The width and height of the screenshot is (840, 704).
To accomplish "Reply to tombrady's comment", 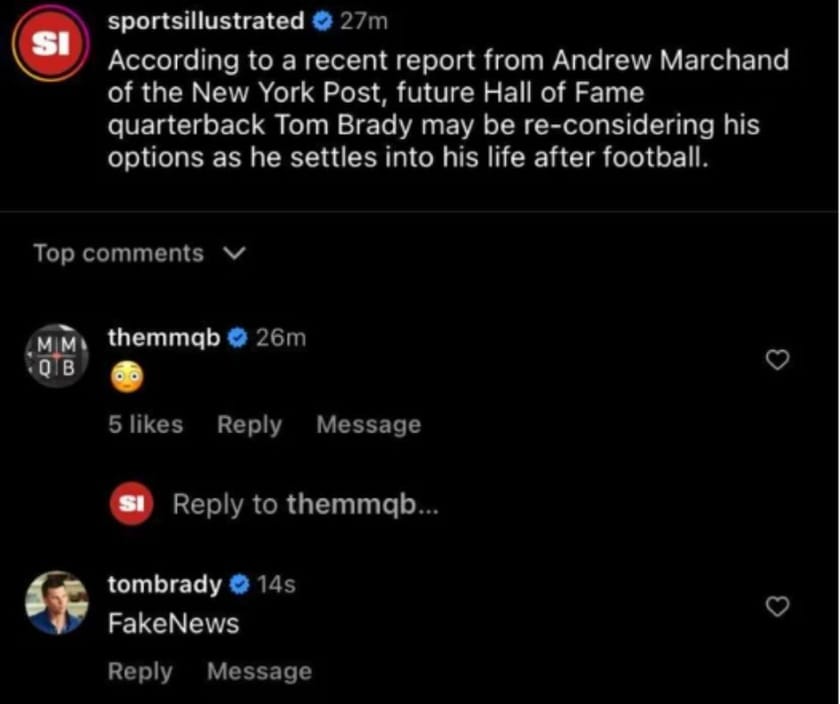I will coord(140,671).
